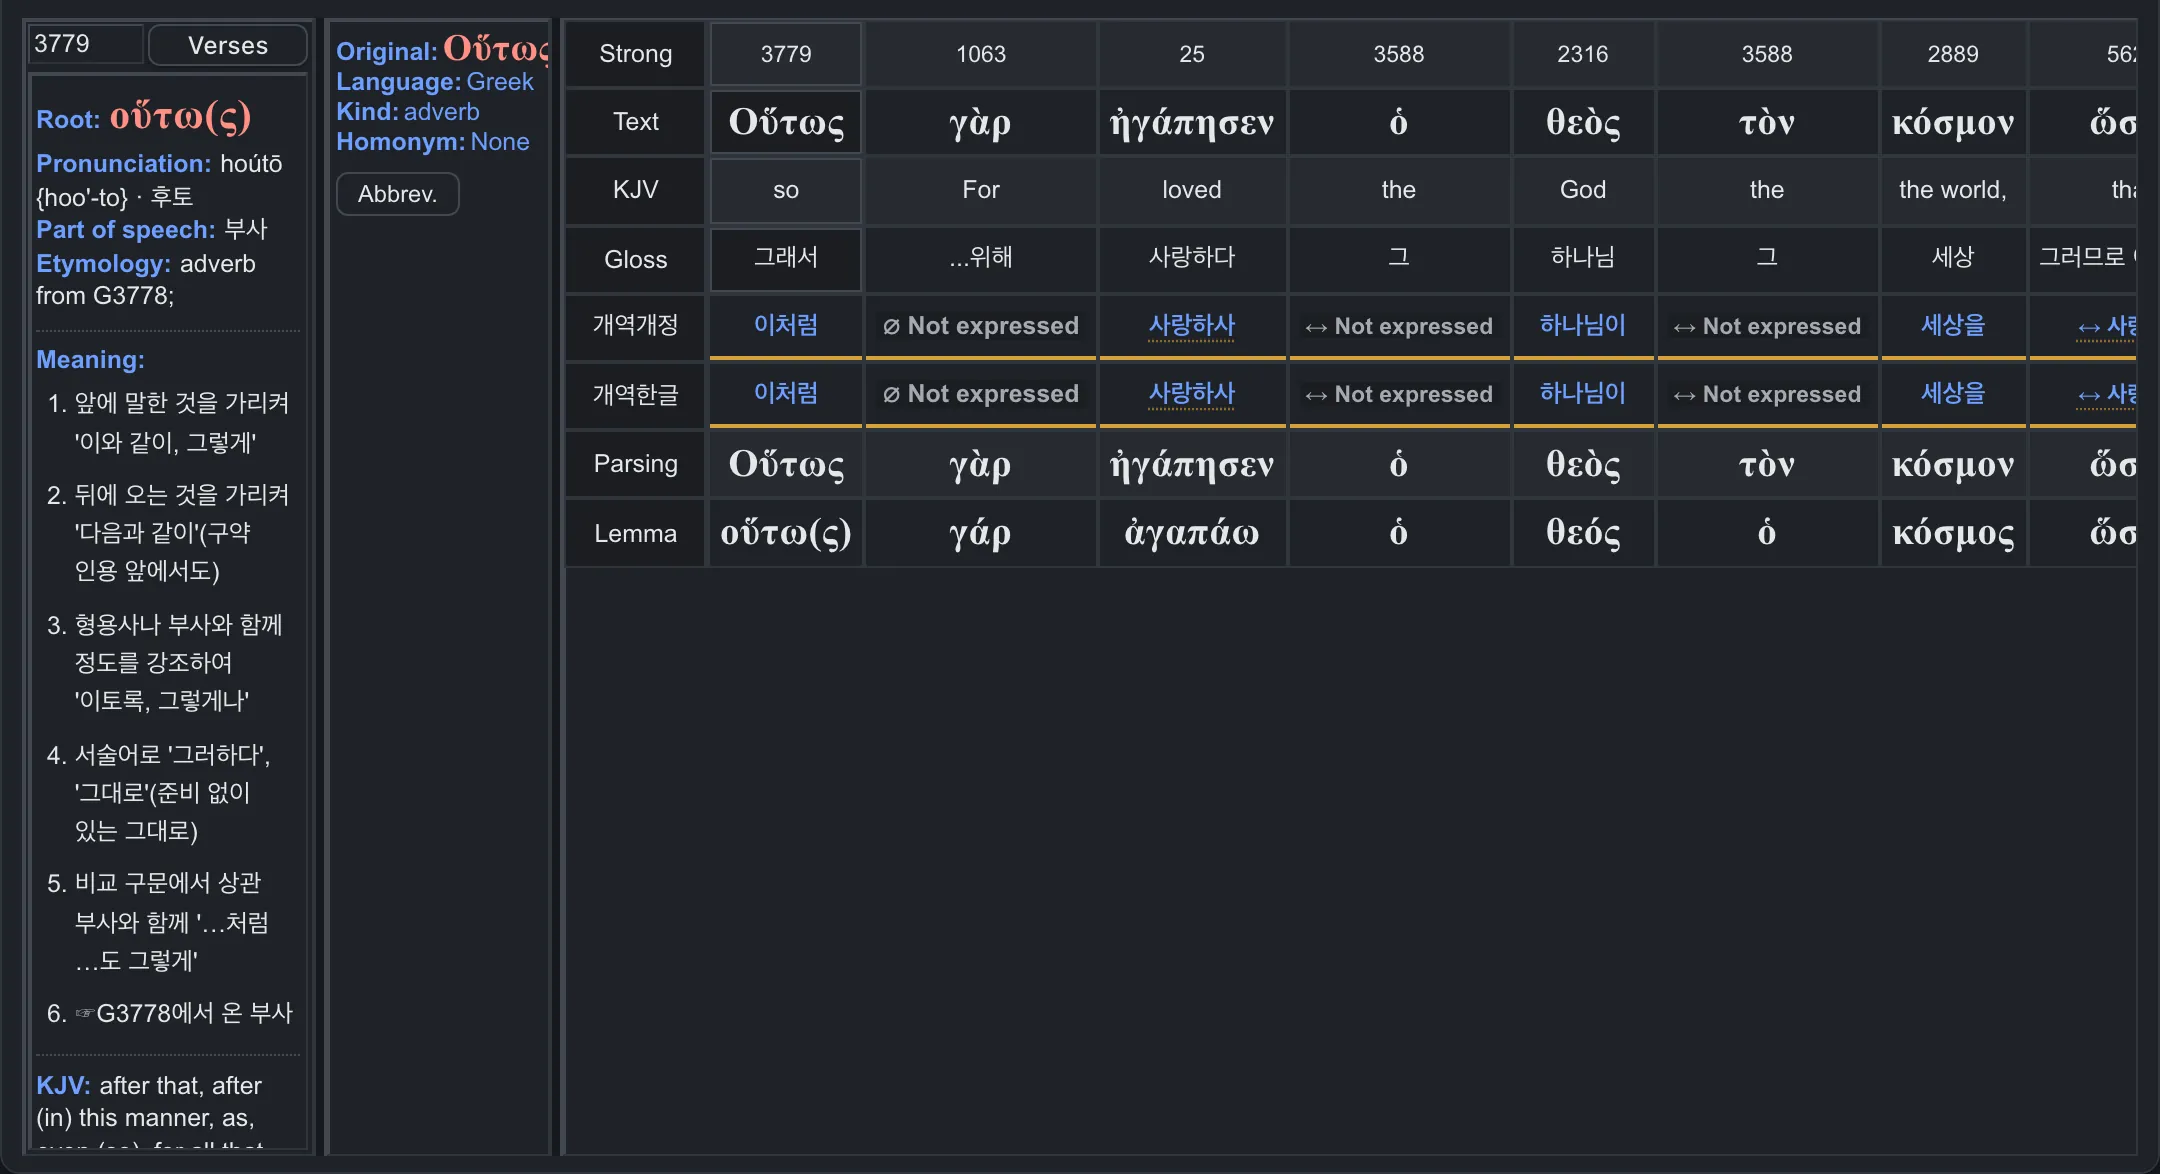2160x1174 pixels.
Task: Click 세상을 link in 개역개정 row
Action: 1953,325
